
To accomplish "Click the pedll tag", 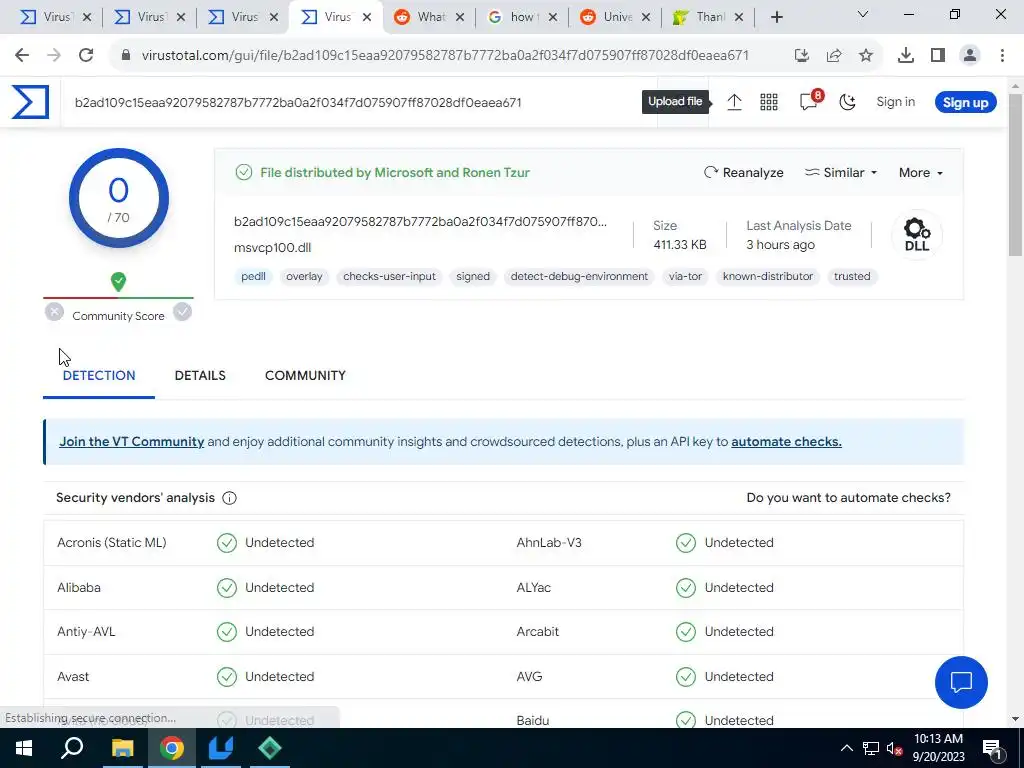I will click(253, 276).
